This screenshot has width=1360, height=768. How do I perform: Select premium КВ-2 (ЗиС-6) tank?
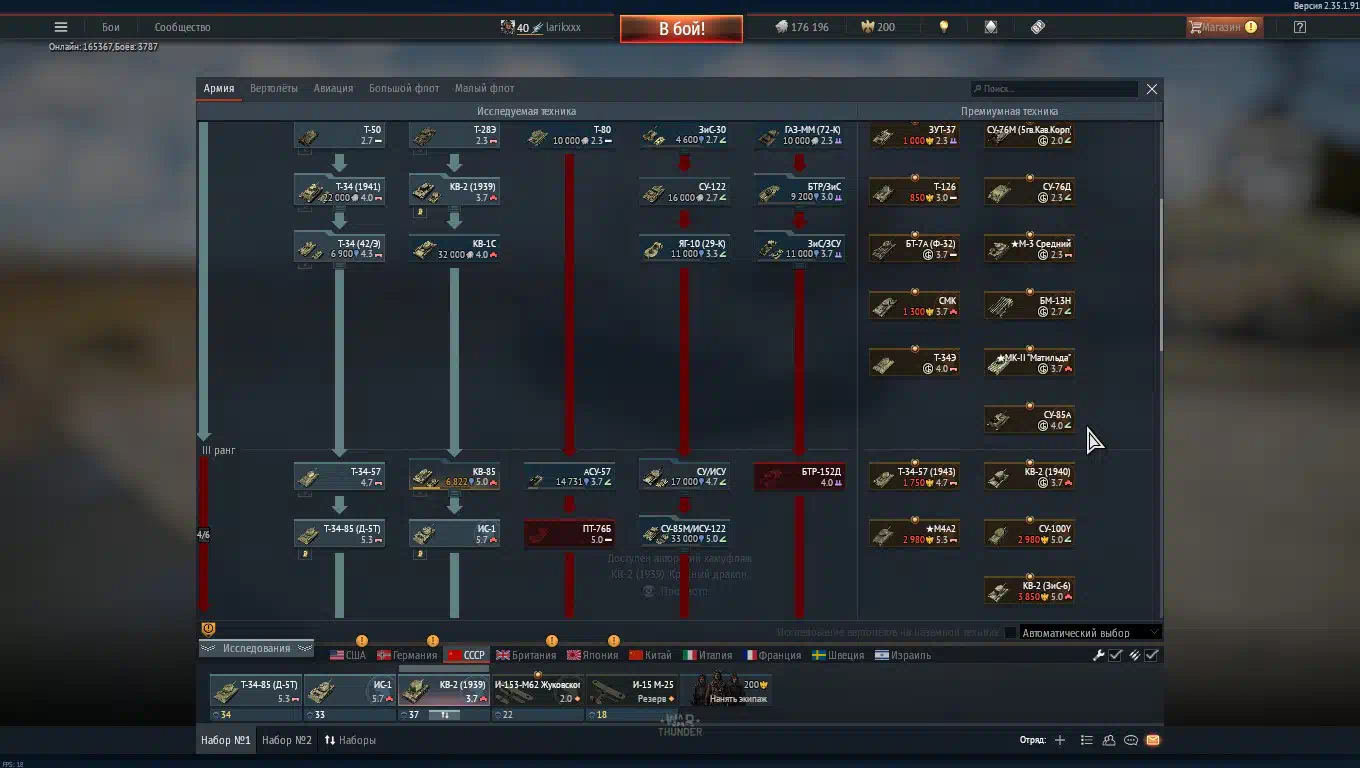[1029, 590]
